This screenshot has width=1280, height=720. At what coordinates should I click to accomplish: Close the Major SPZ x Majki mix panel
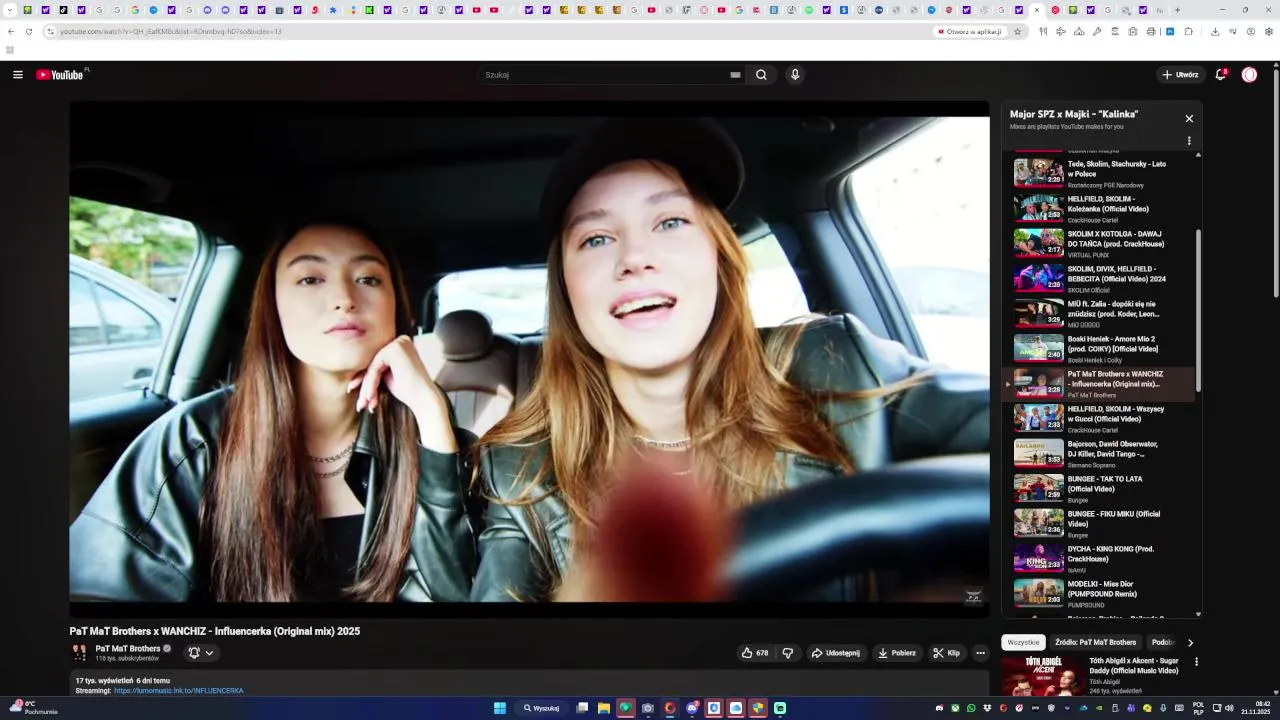point(1189,119)
